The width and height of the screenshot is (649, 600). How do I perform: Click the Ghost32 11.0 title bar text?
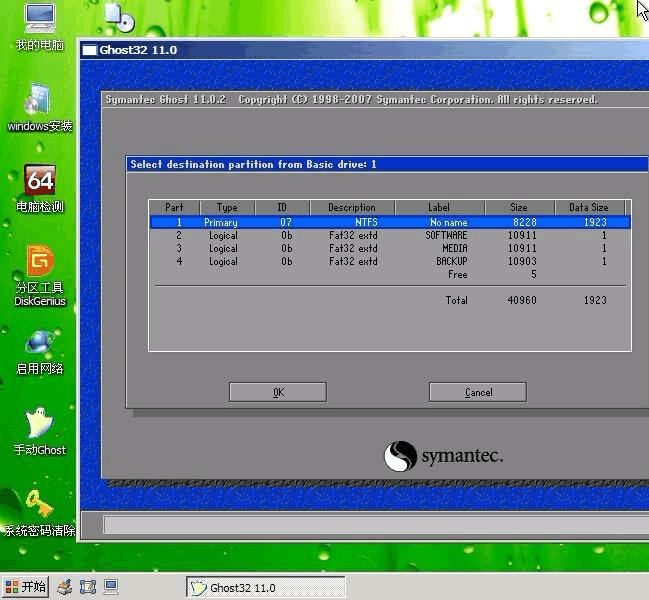coord(138,50)
